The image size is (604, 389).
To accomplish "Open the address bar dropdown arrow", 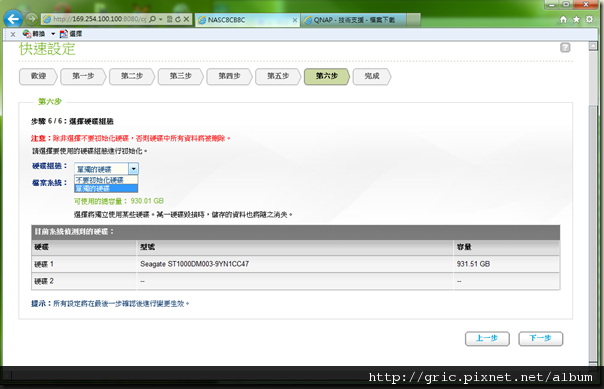I will click(161, 19).
